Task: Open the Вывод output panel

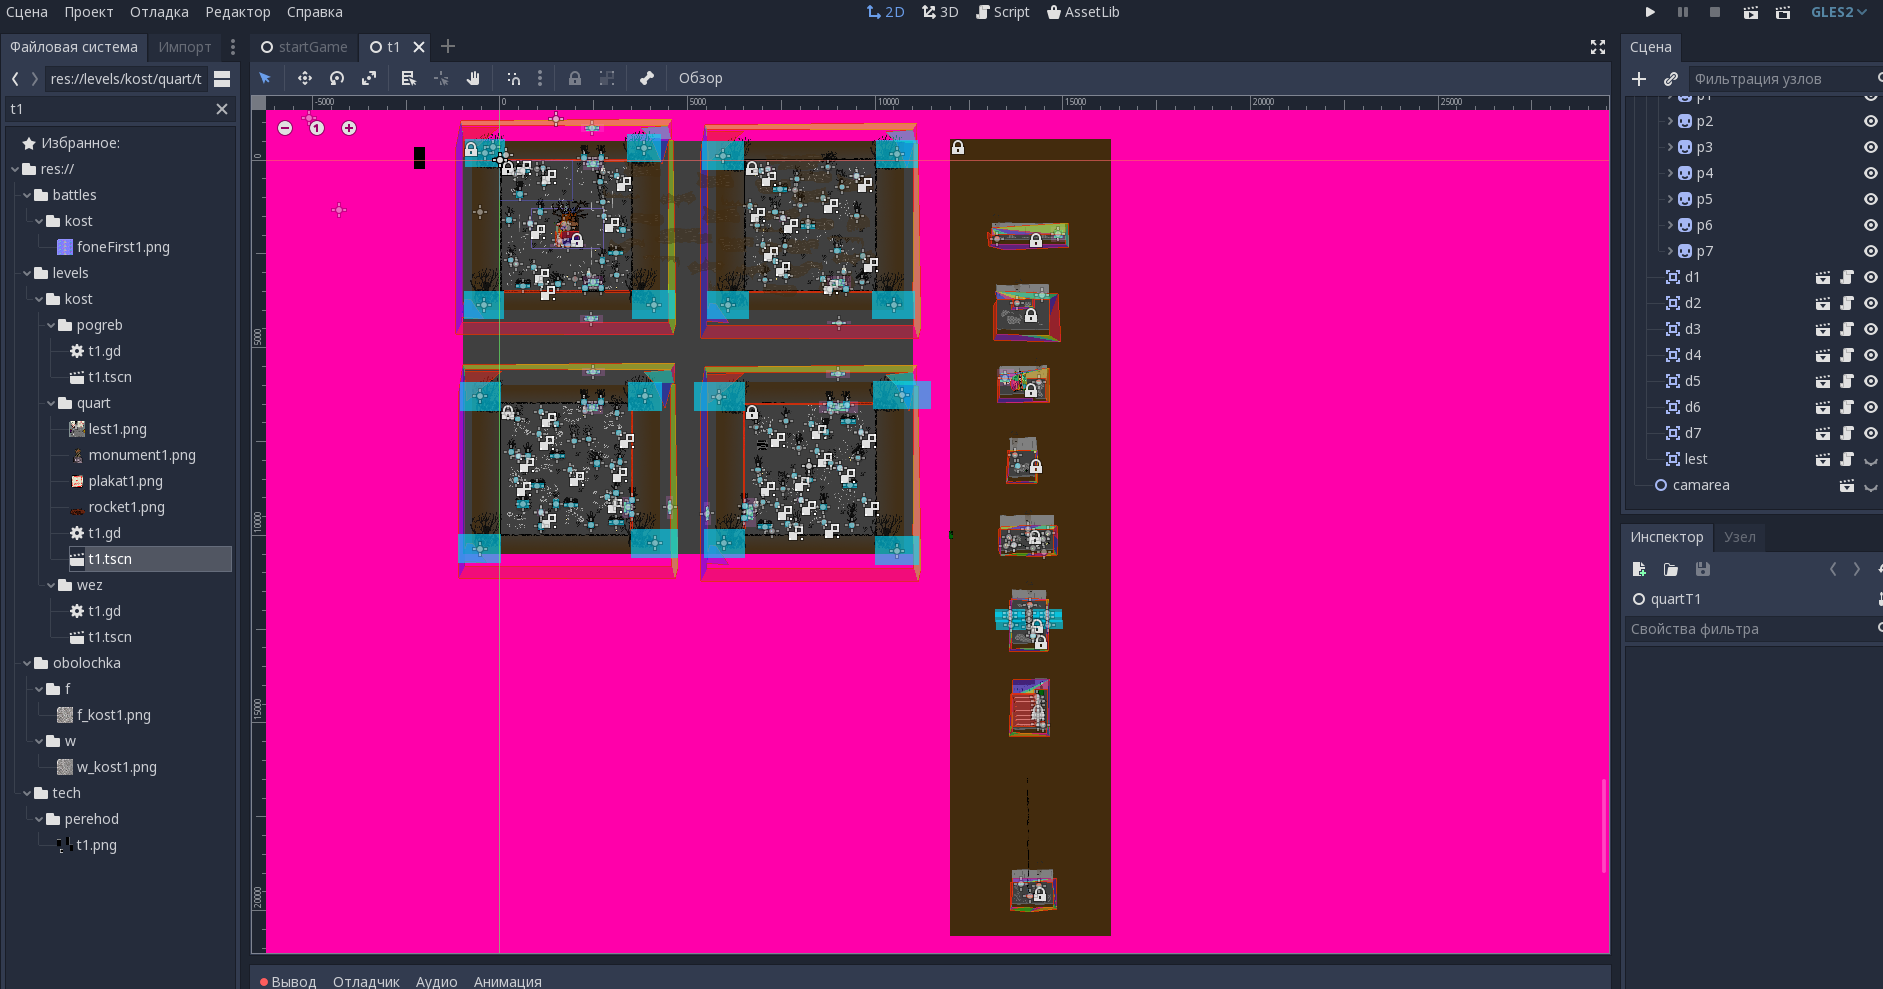Action: point(288,982)
